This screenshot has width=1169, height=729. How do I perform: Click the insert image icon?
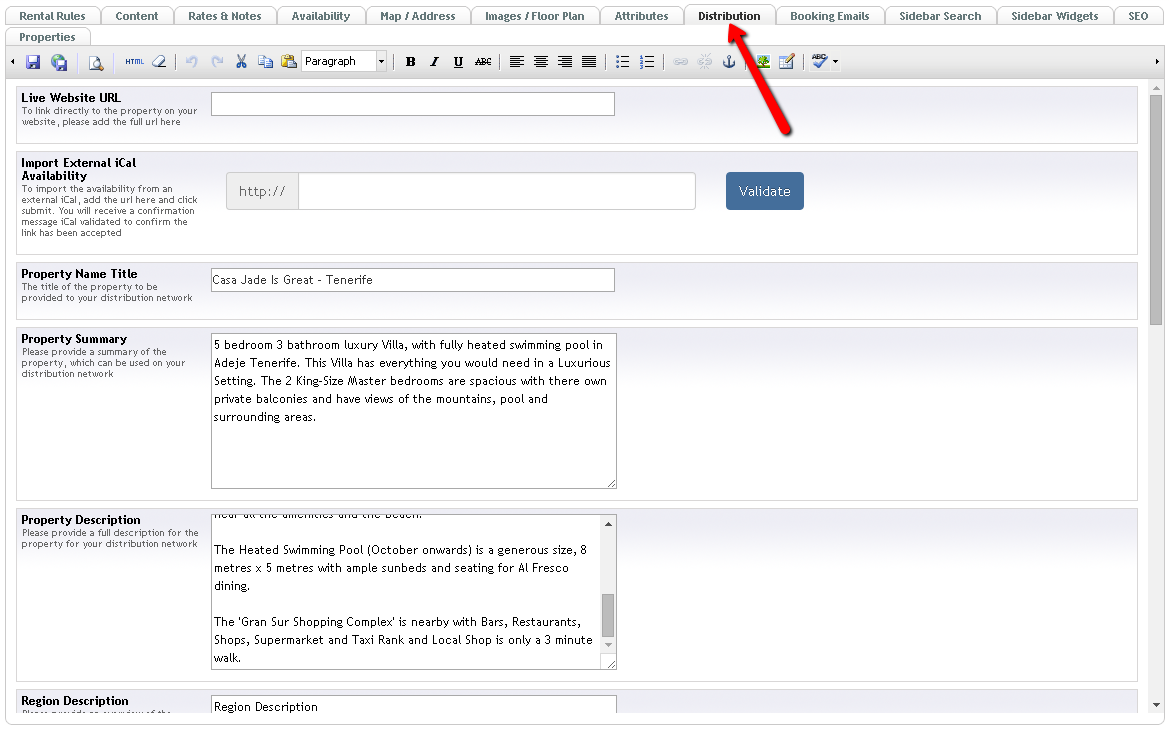(x=763, y=62)
